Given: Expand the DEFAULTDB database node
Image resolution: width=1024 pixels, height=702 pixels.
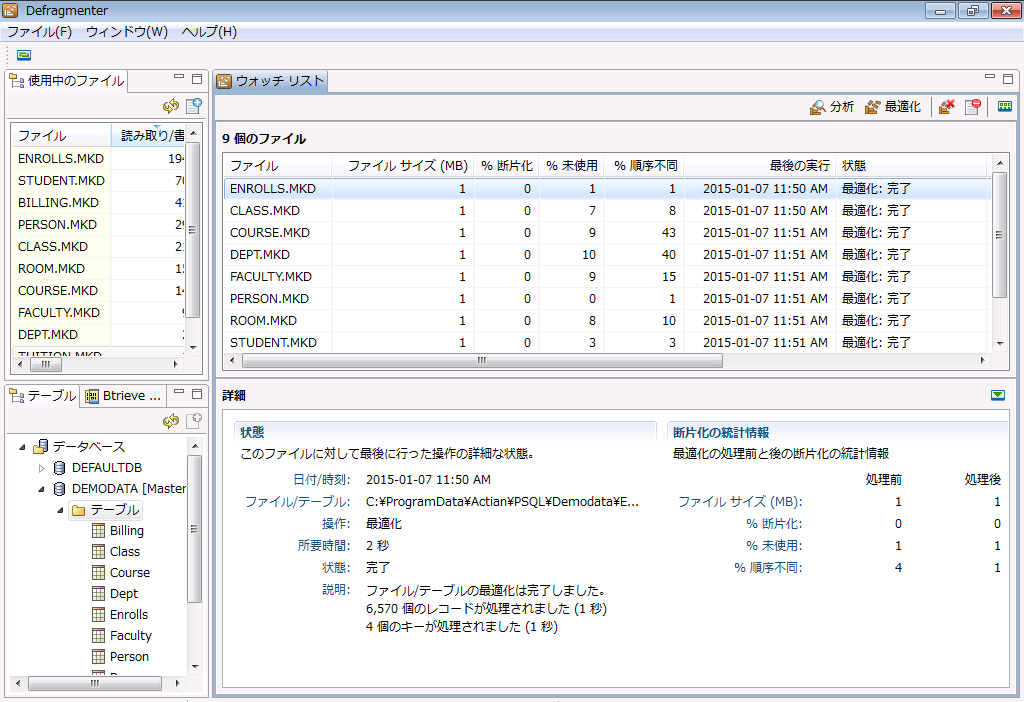Looking at the screenshot, I should click(41, 468).
